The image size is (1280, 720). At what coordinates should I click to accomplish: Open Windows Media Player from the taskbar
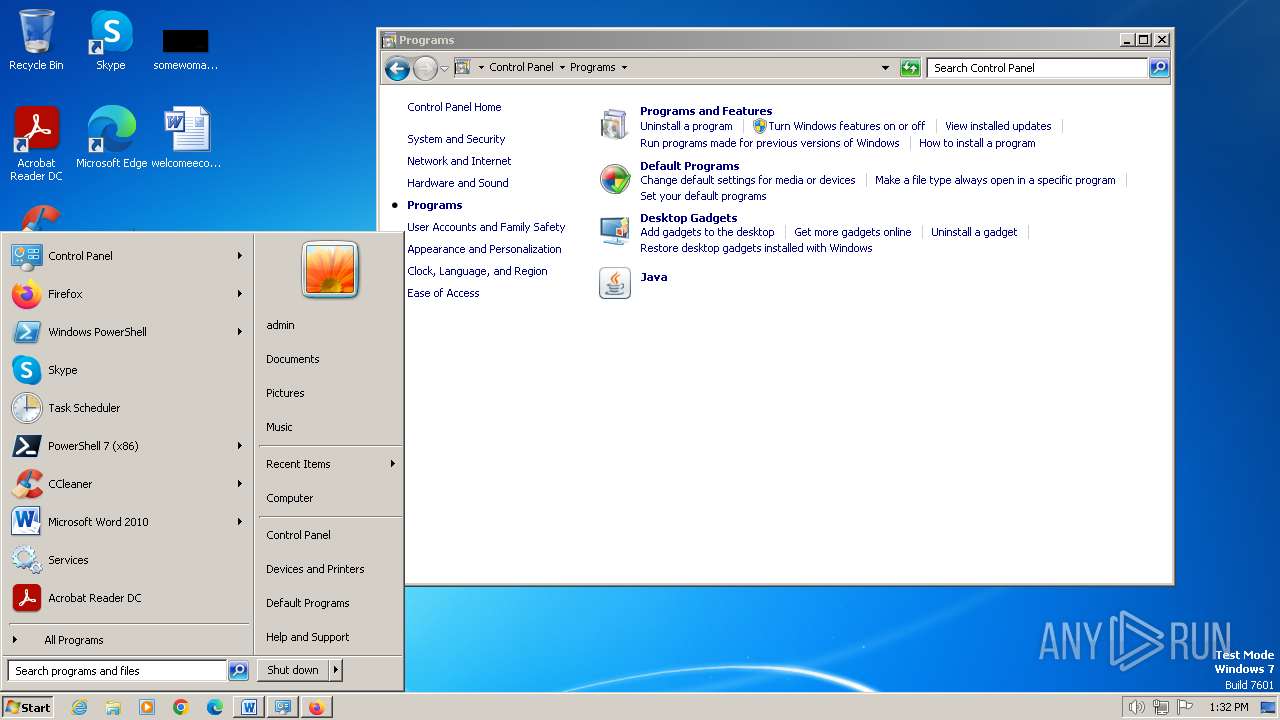(x=147, y=707)
